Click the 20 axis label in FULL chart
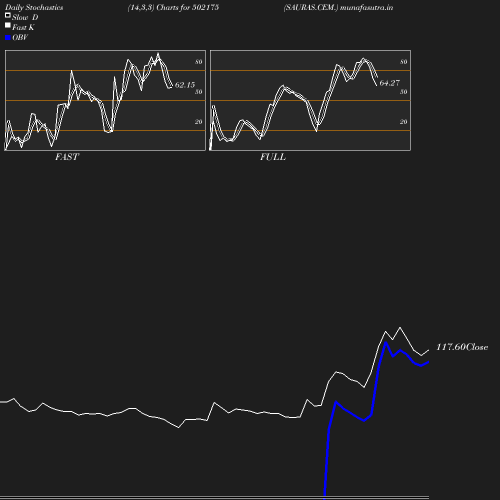The height and width of the screenshot is (500, 500). [x=404, y=122]
